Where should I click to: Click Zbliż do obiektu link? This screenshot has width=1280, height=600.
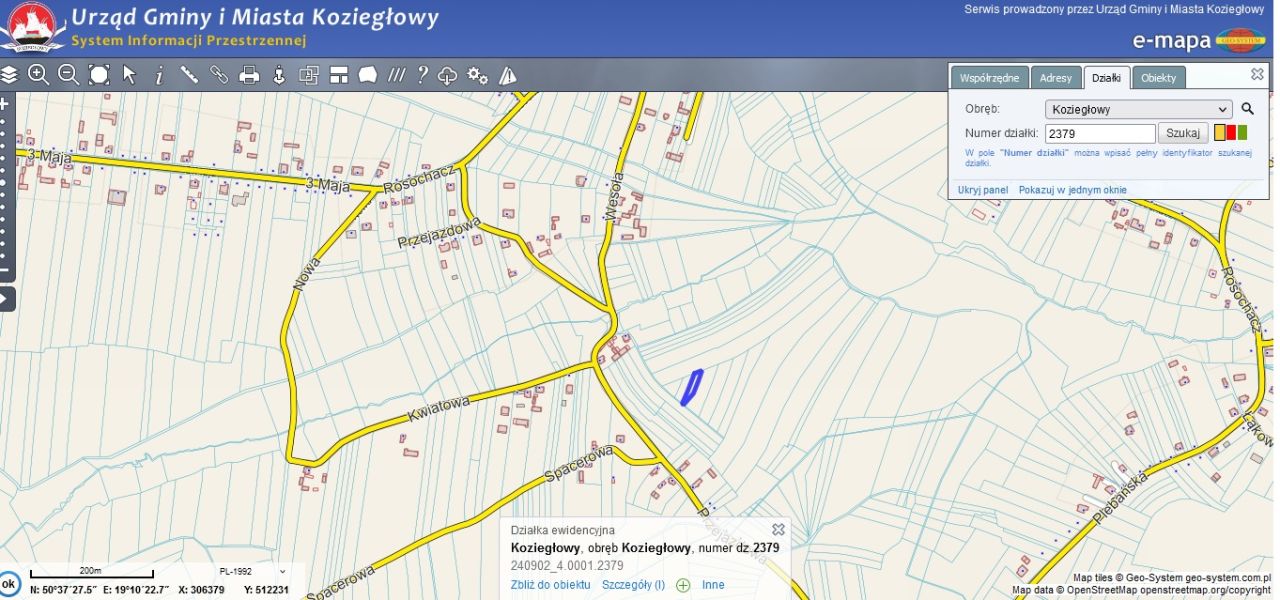coord(550,585)
